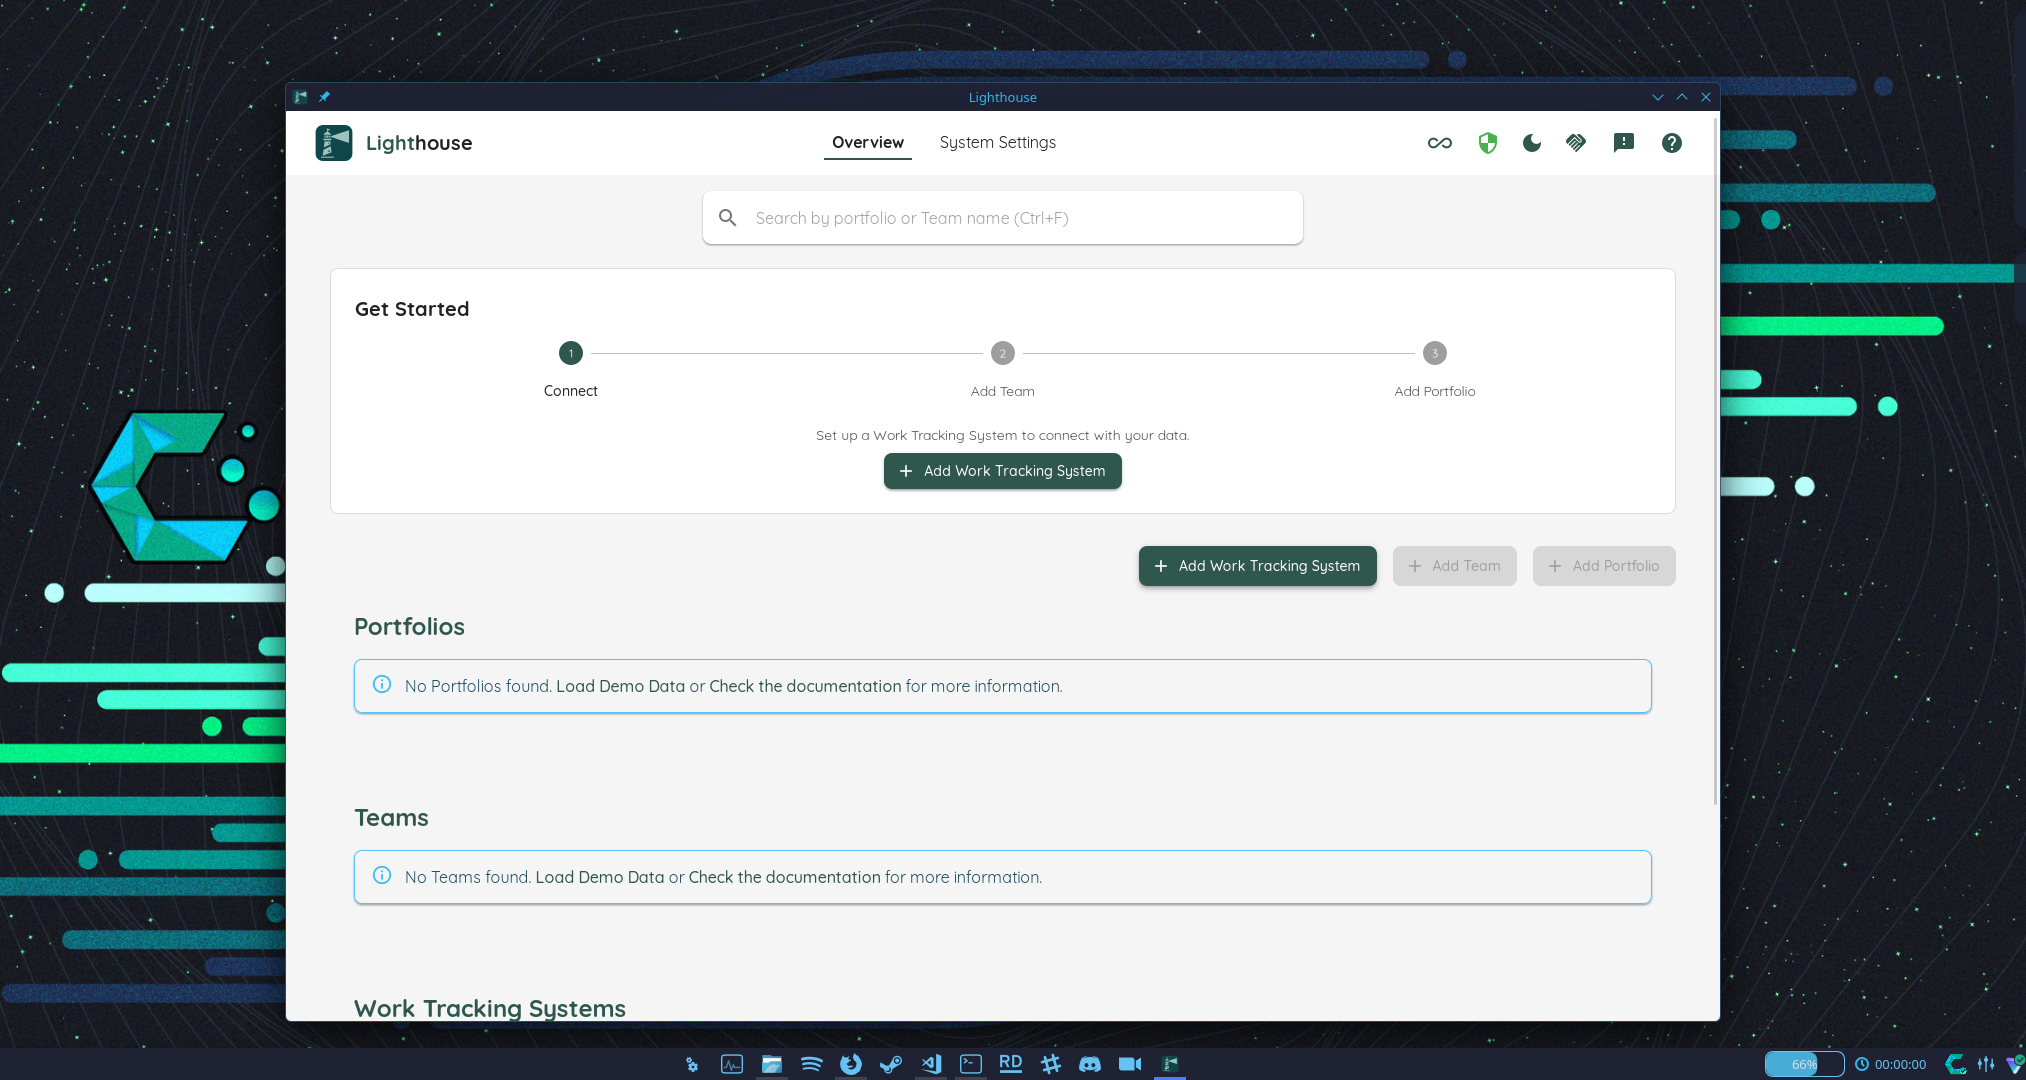Open the Lighthouse help menu
Screen dimensions: 2026x1080
click(x=1671, y=143)
